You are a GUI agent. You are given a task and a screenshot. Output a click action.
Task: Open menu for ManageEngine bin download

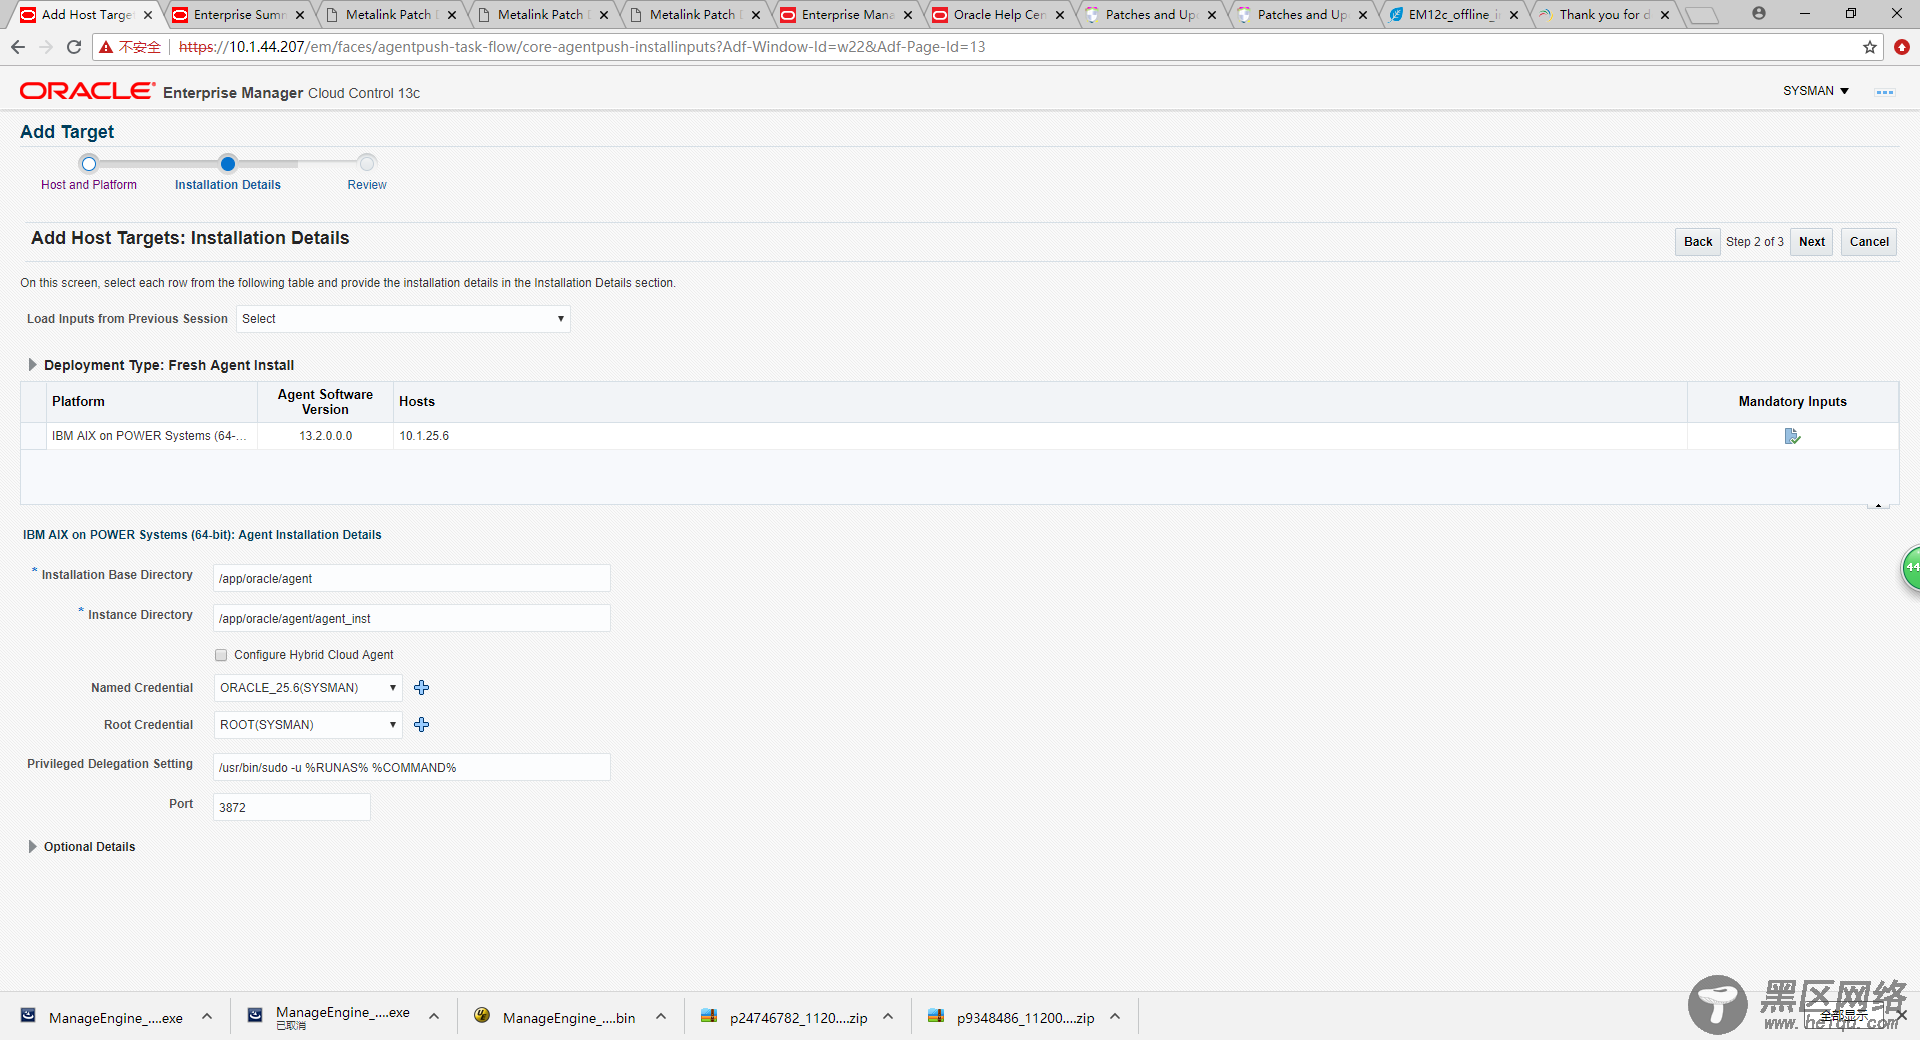point(661,1017)
